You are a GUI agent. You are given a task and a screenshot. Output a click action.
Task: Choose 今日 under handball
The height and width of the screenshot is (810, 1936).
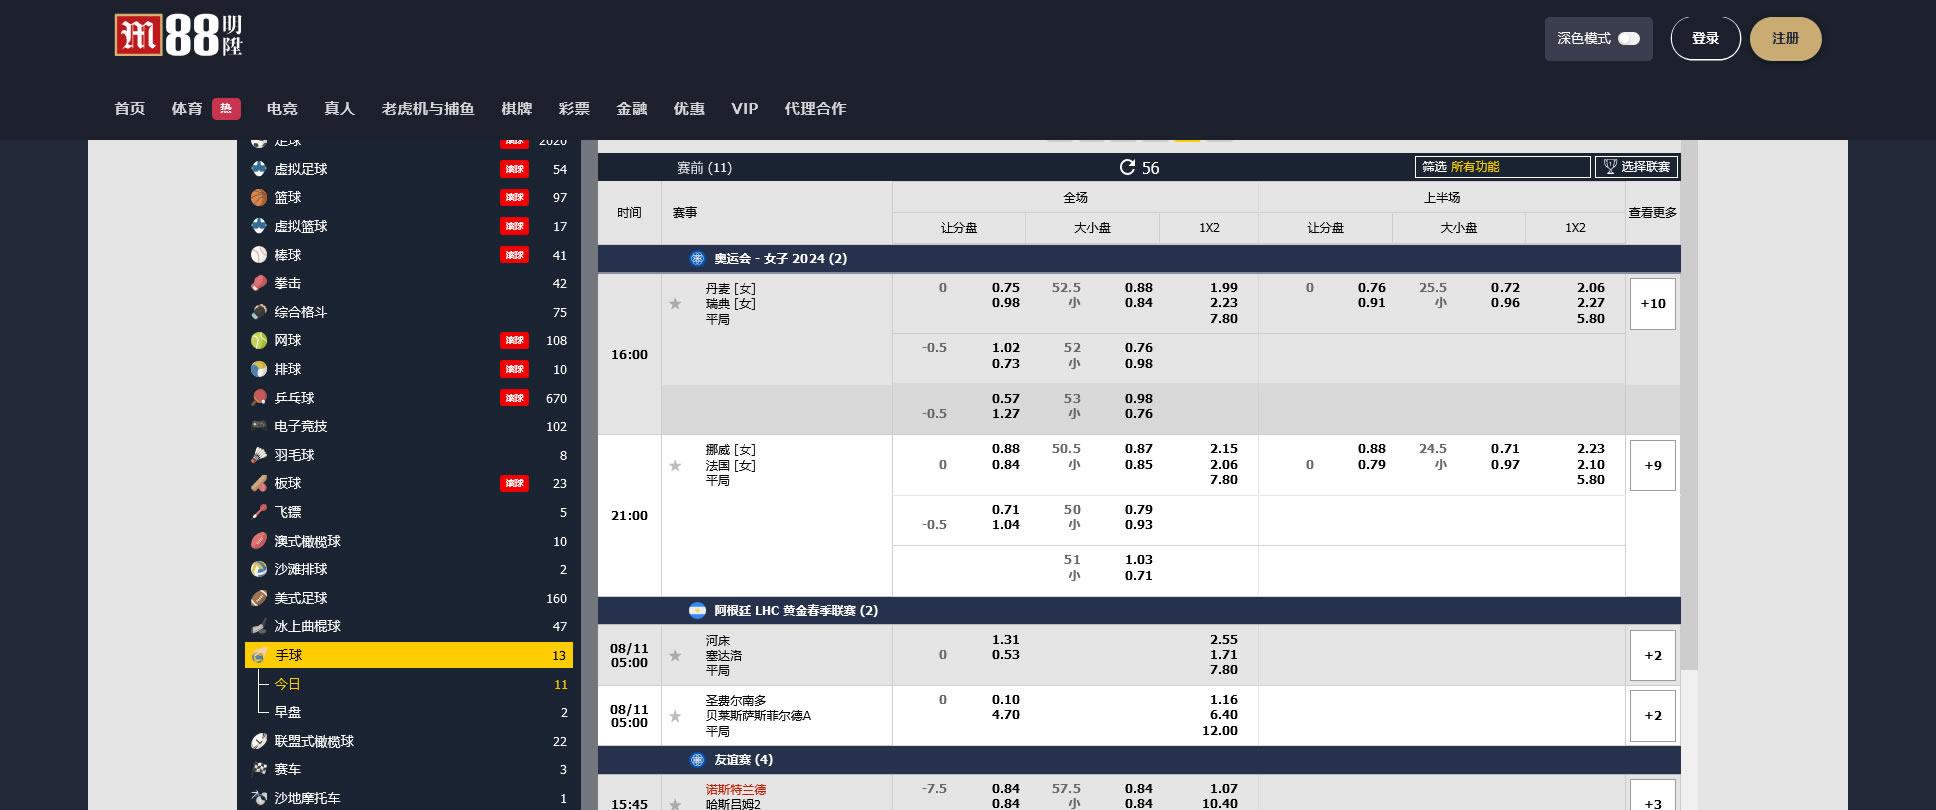point(288,684)
